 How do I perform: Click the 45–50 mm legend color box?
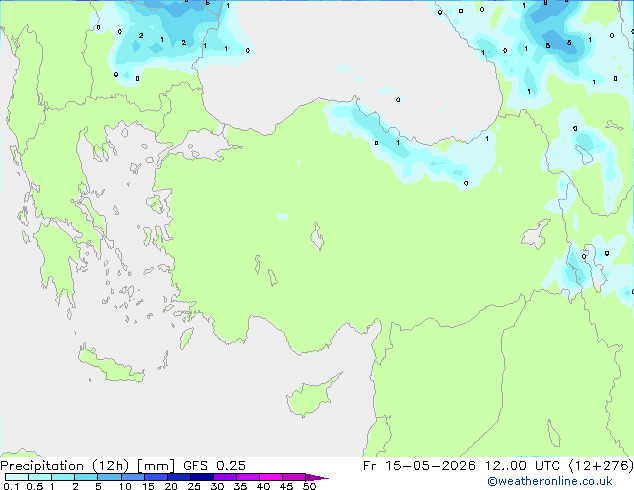294,477
